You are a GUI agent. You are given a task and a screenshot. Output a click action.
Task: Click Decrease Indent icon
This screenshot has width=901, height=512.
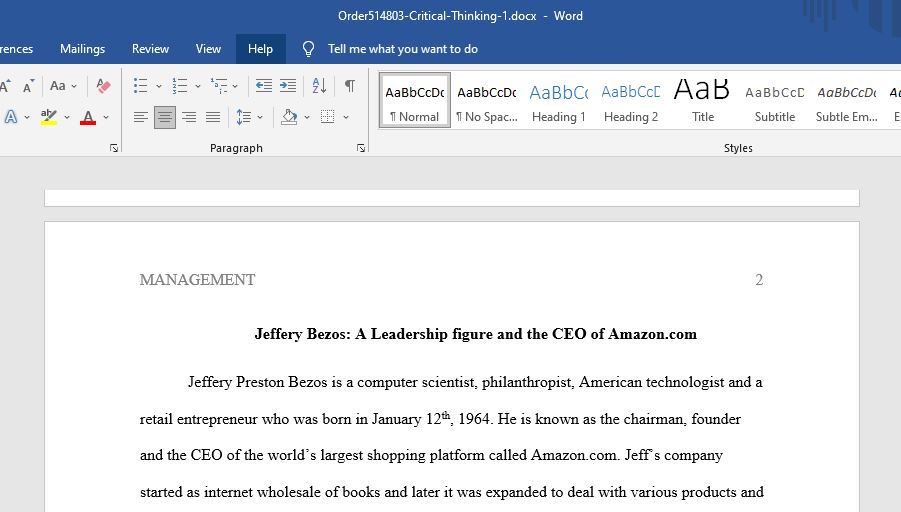[264, 86]
